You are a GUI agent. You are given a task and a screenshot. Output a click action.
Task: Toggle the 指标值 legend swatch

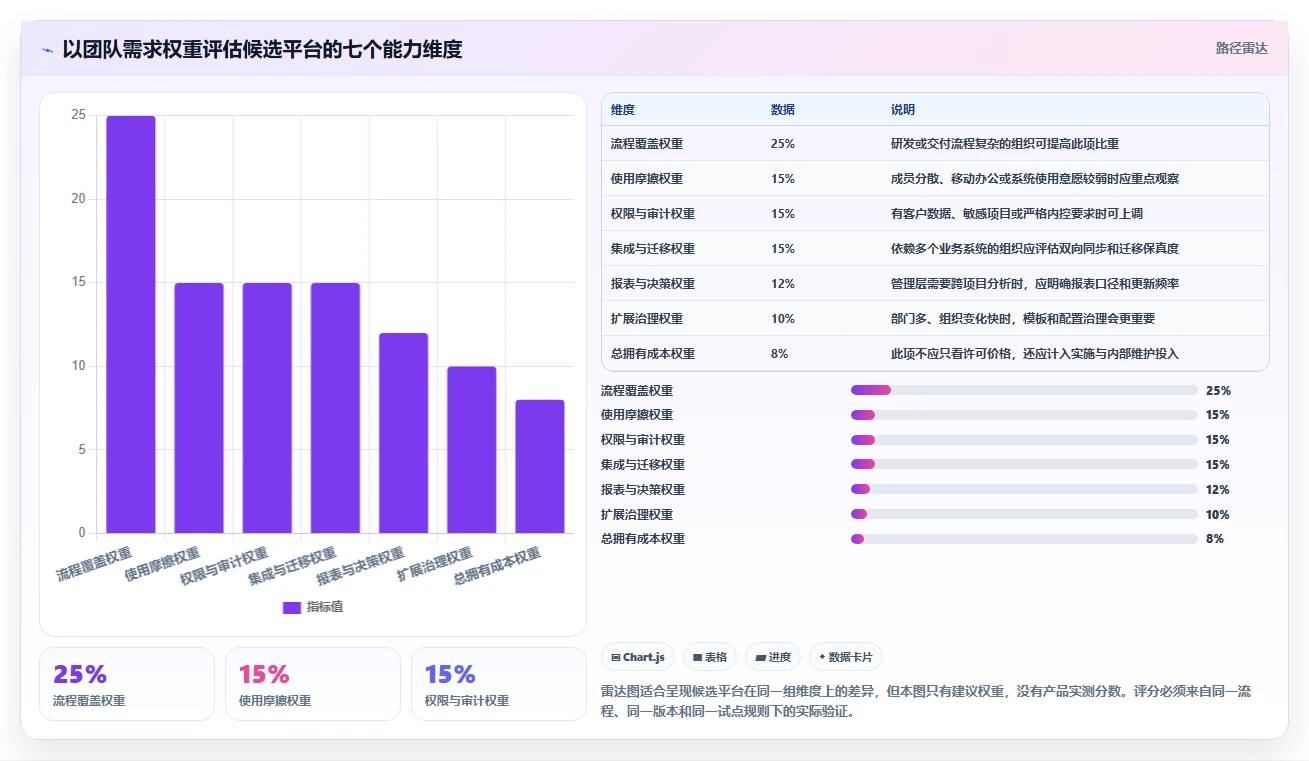pyautogui.click(x=292, y=607)
